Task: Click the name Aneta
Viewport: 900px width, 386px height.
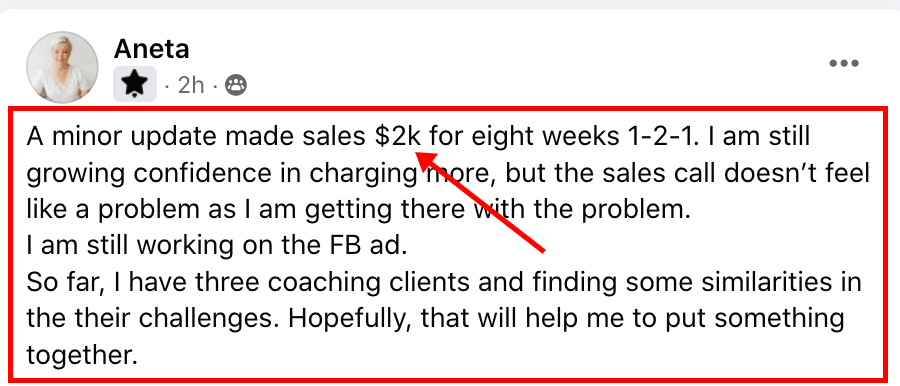Action: tap(152, 49)
